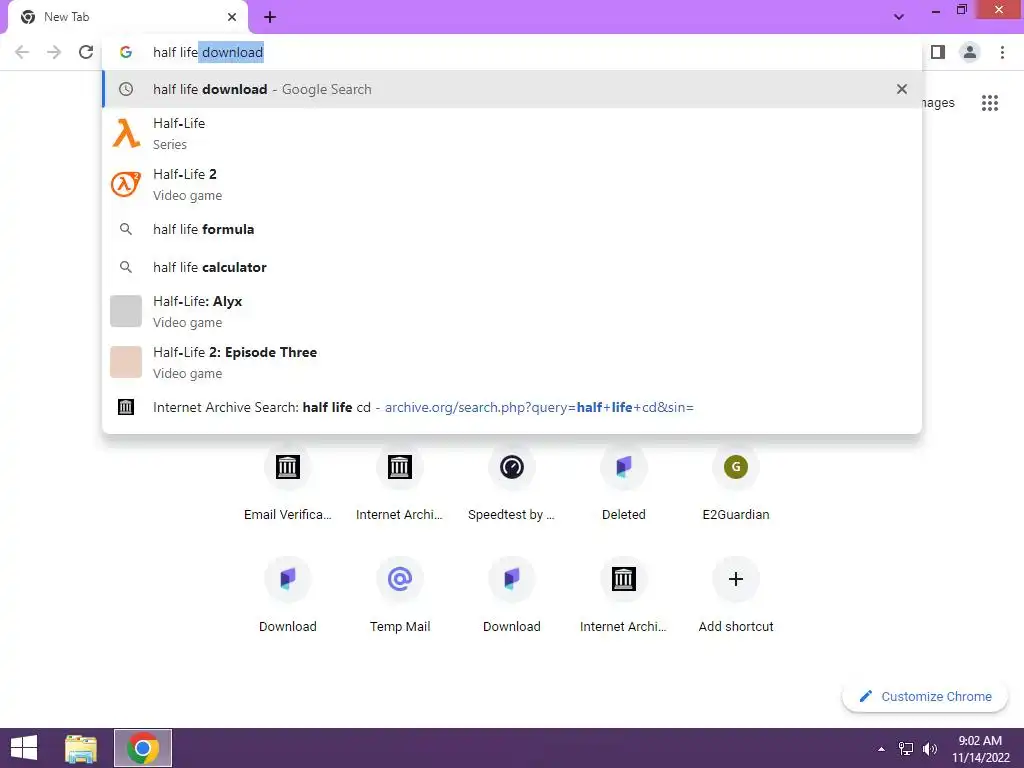Screen dimensions: 1024x768
Task: Open the Temp Mail shortcut
Action: [400, 596]
